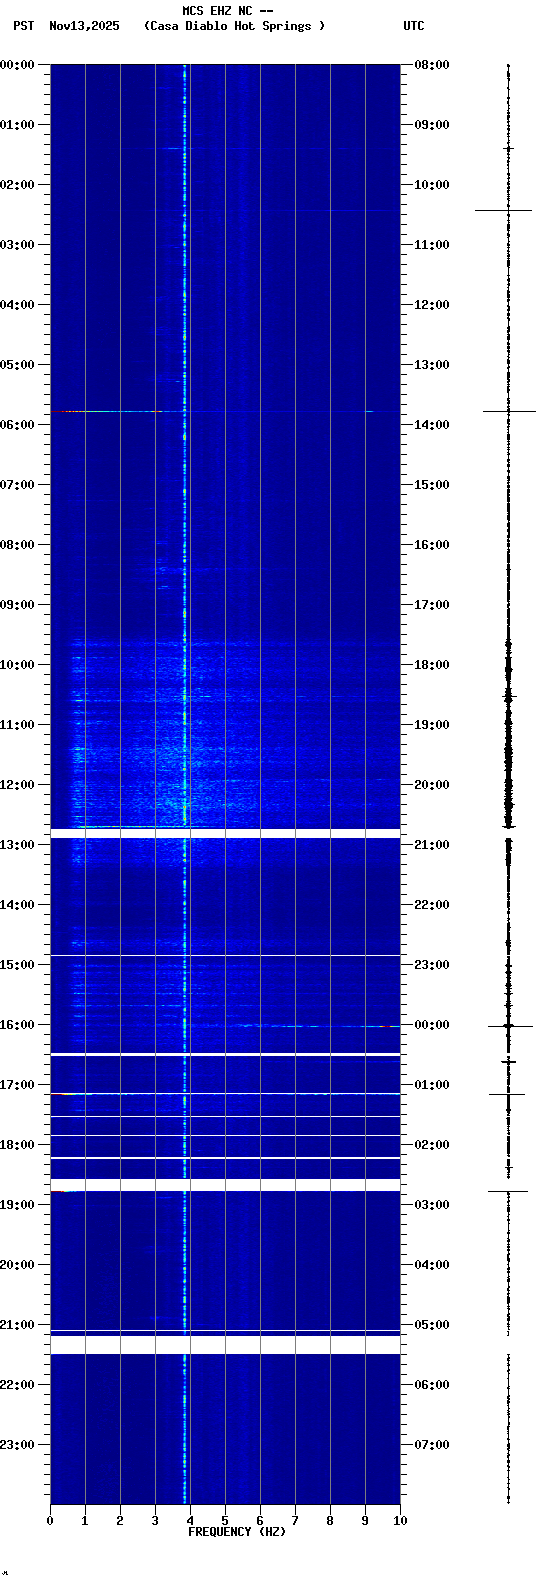Click the 23:00 PST time label

(x=18, y=1445)
